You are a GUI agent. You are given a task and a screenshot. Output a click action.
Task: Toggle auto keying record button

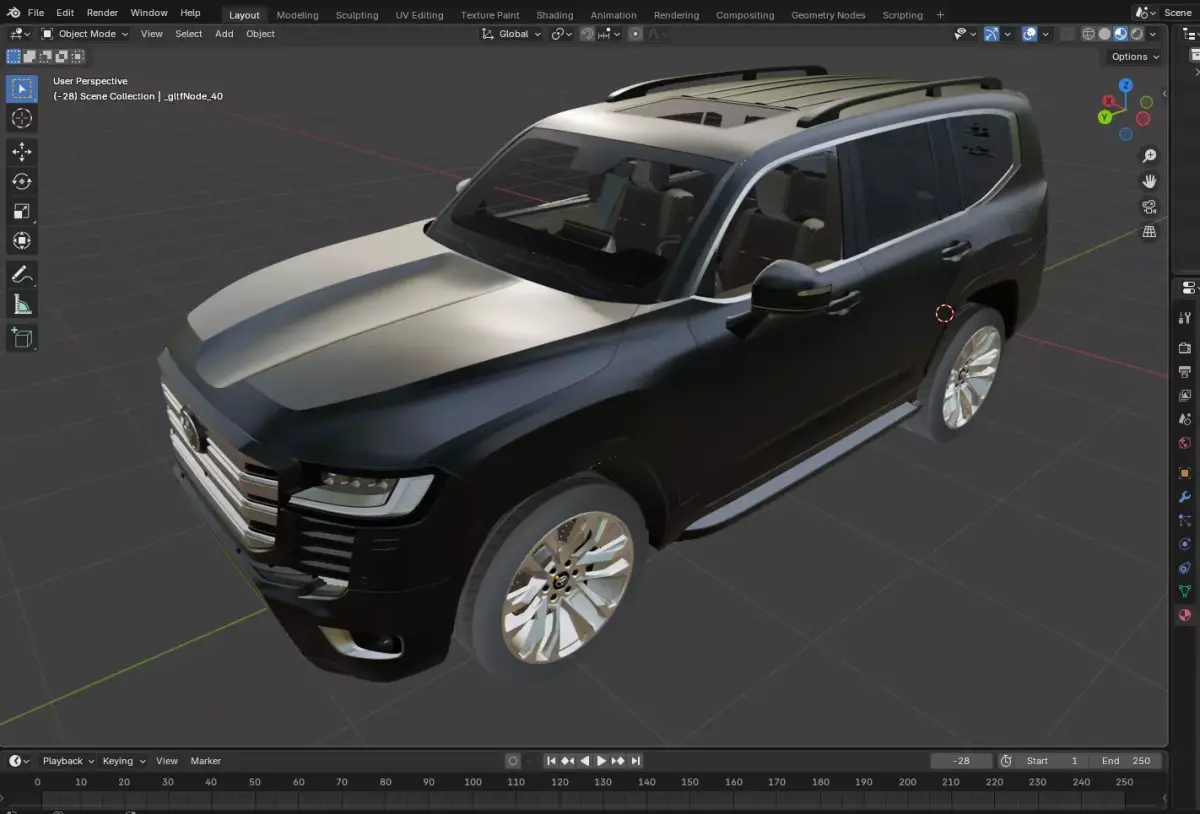513,761
